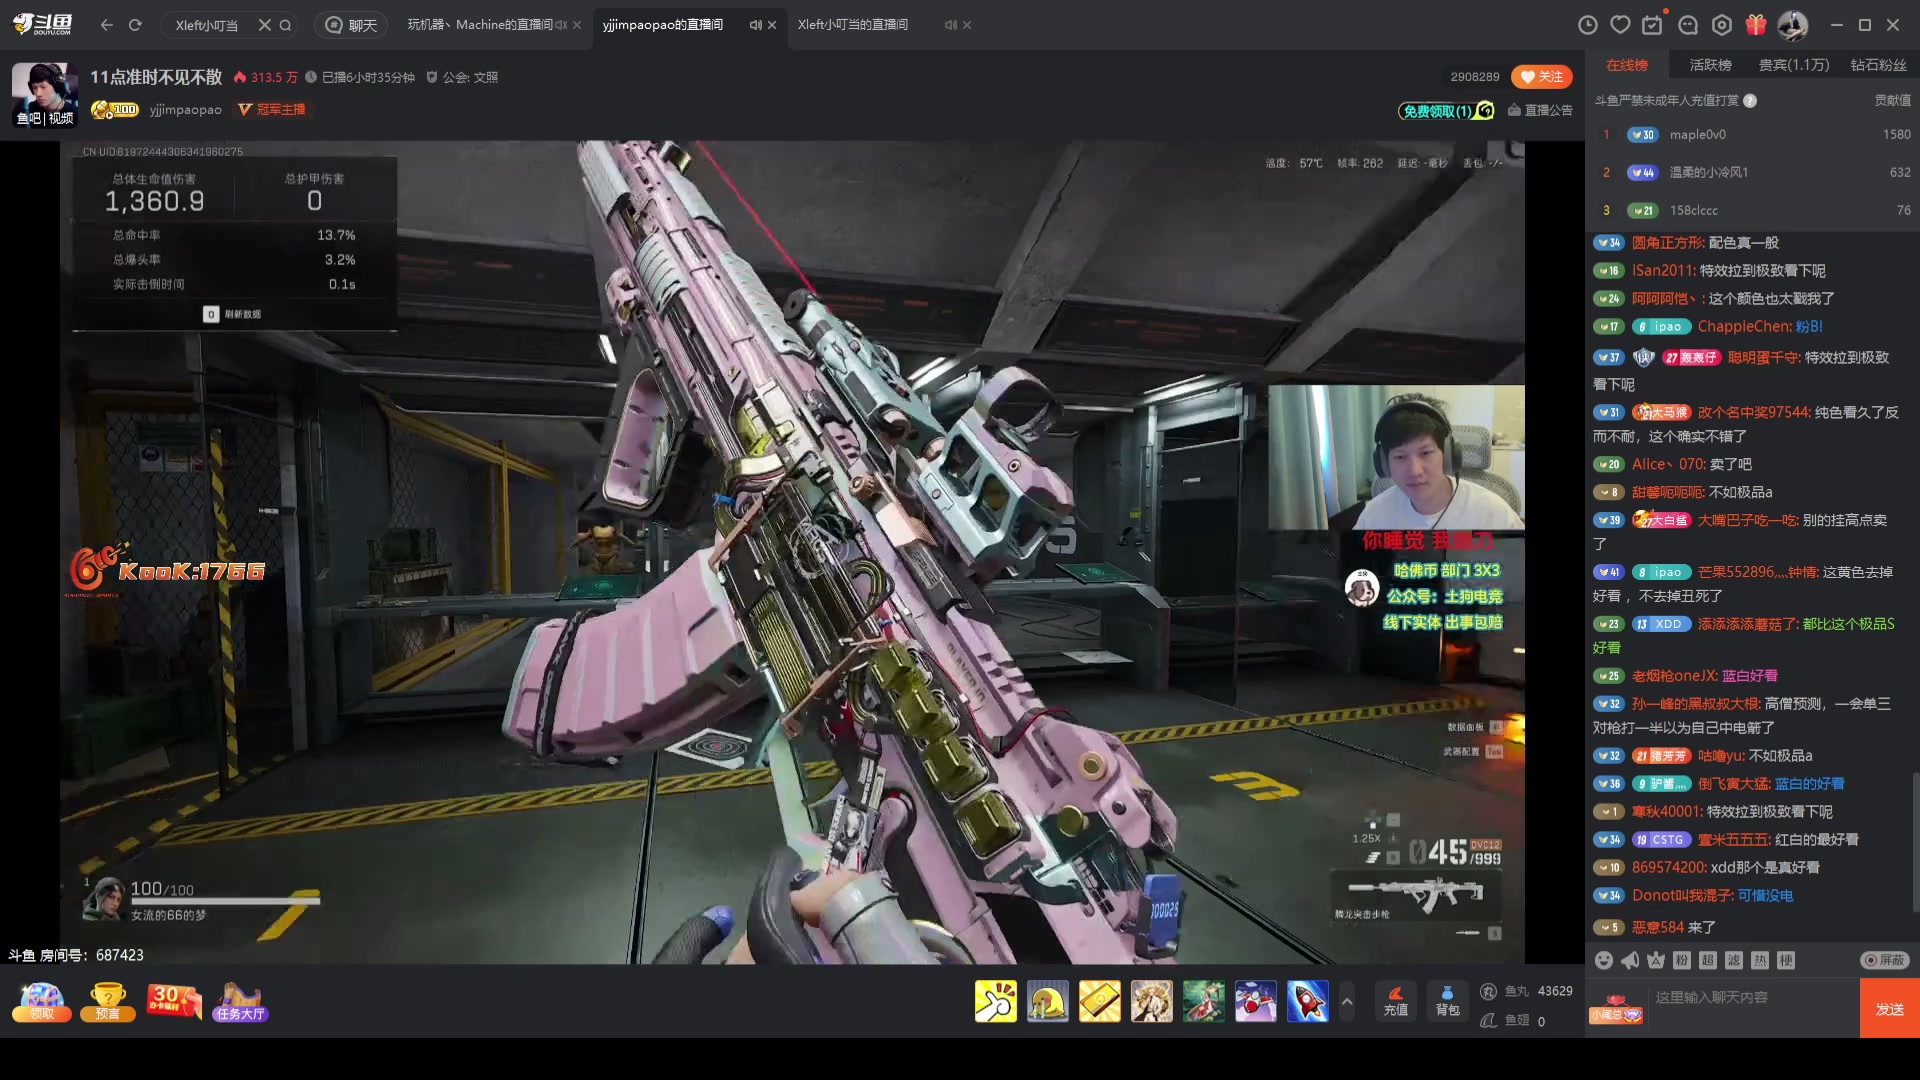
Task: Click the chat panel scrollbar
Action: pyautogui.click(x=1915, y=840)
